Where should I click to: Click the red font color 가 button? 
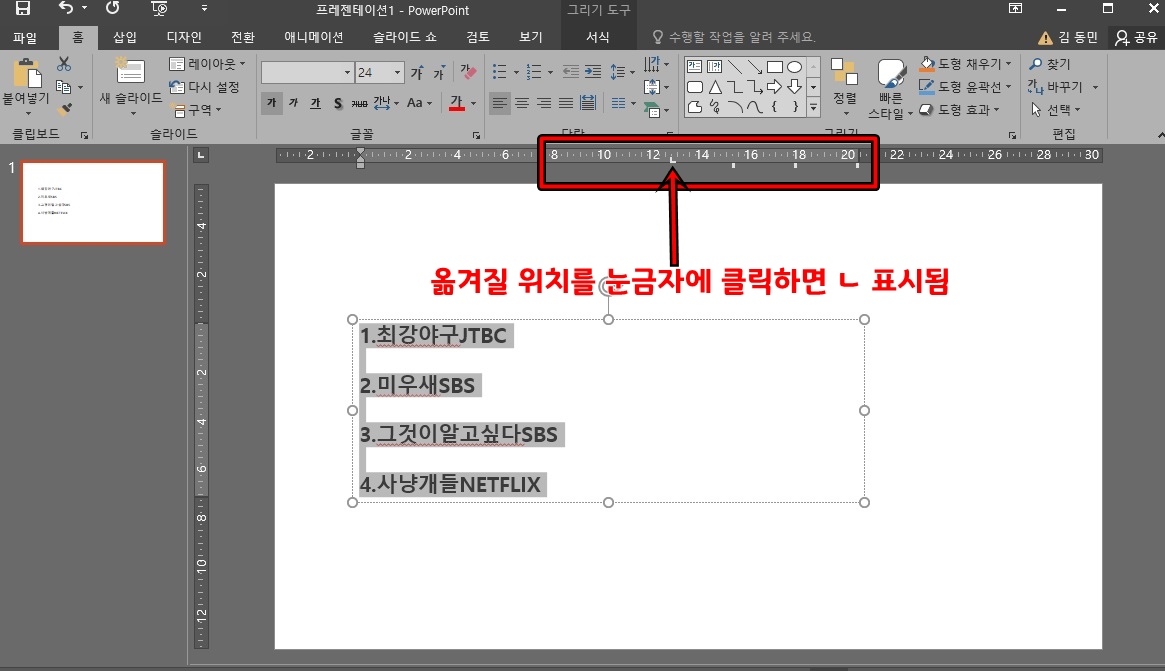457,103
